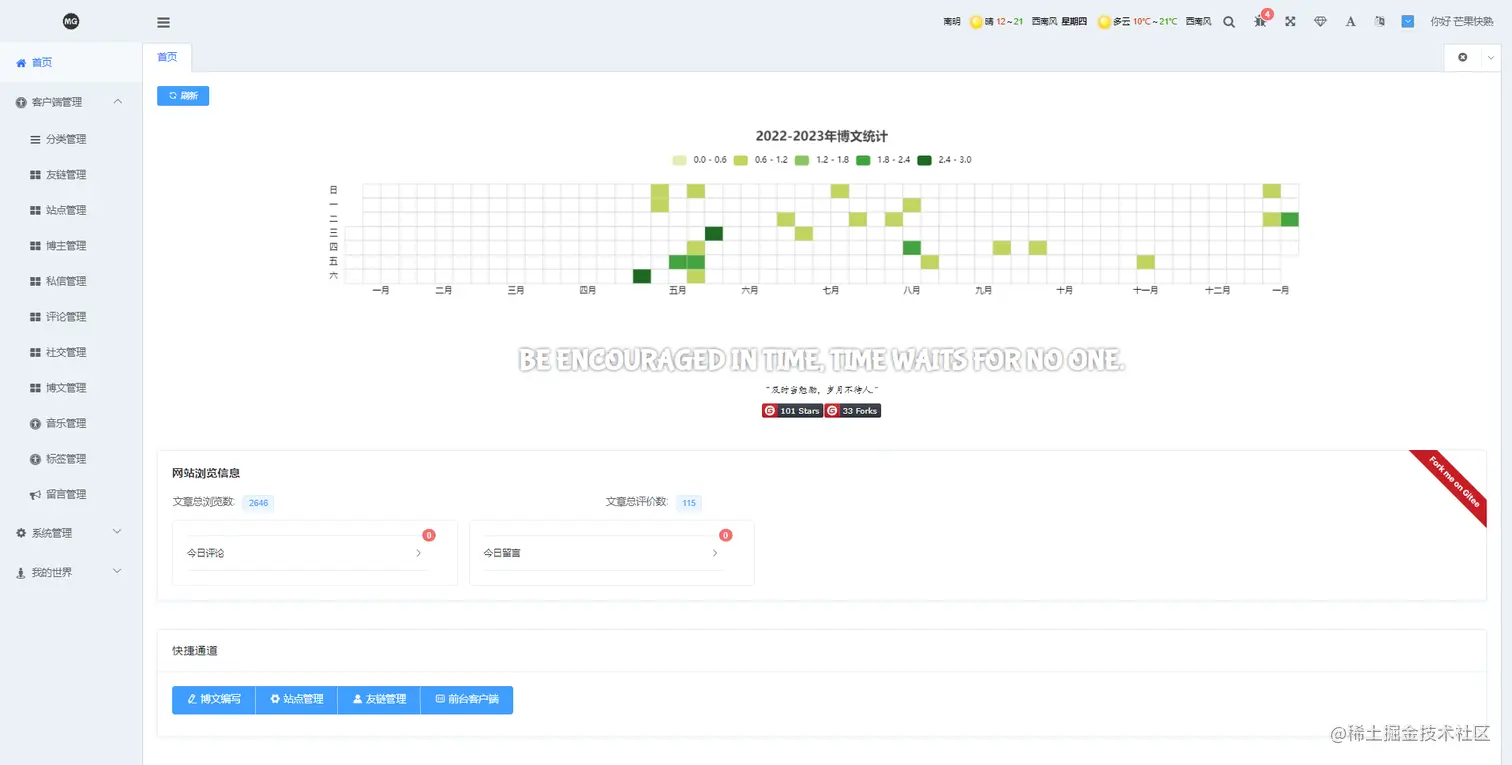Open the Gitee 101 Stars badge
The image size is (1512, 765).
coord(792,411)
